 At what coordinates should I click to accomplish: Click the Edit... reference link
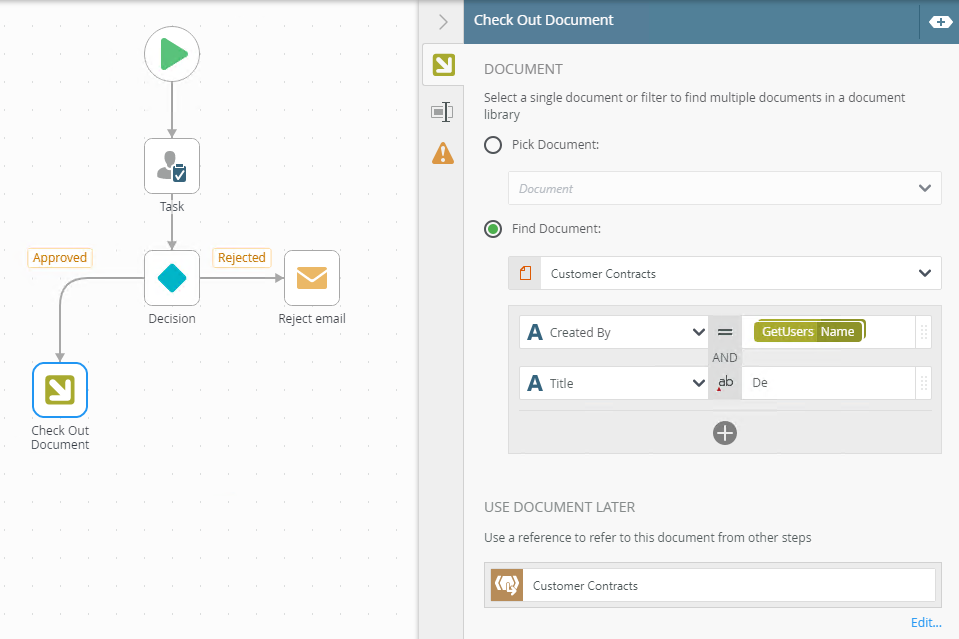click(926, 623)
